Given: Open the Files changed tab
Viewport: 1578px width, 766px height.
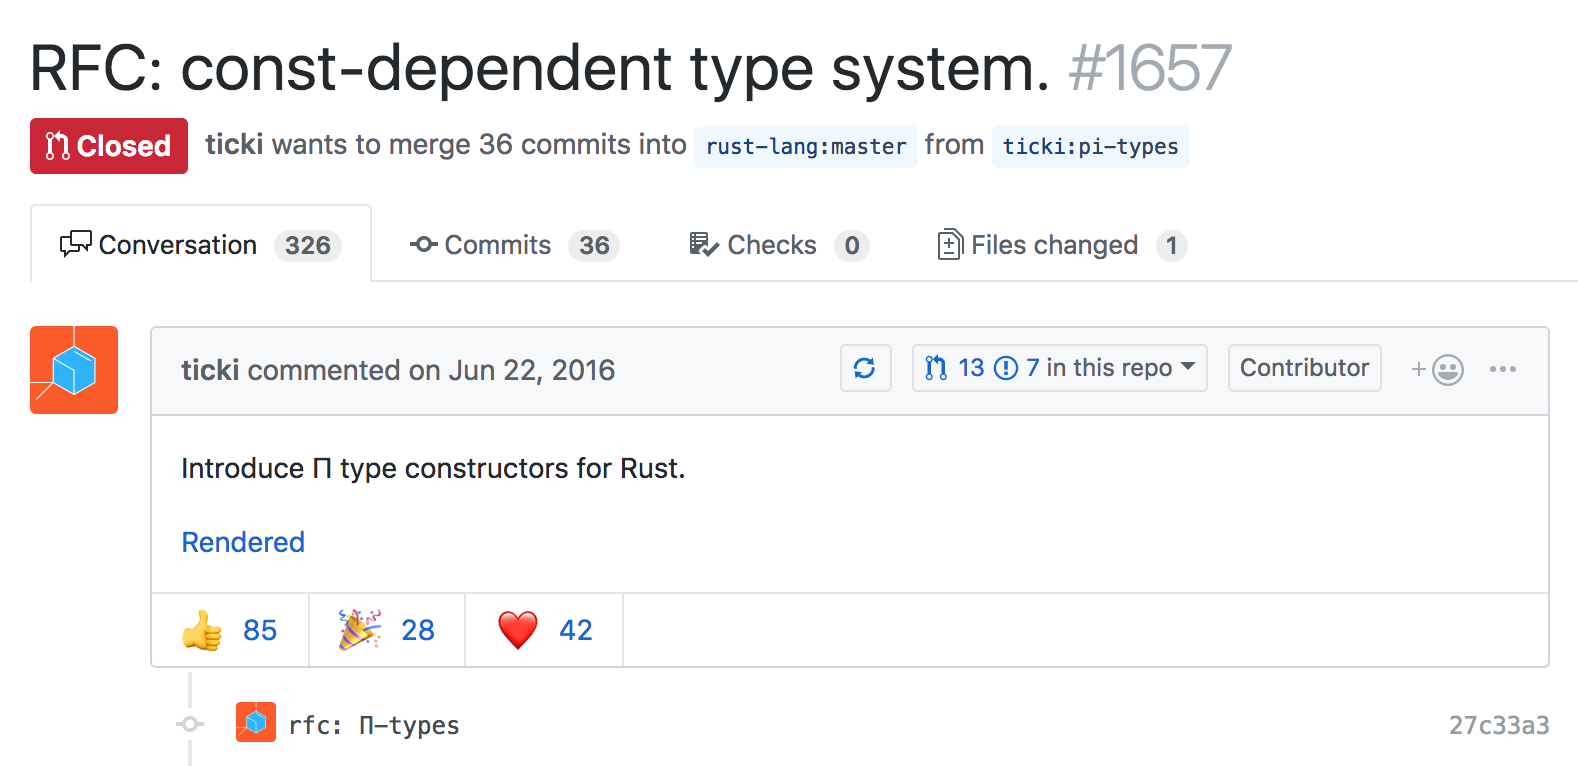Looking at the screenshot, I should click(1061, 245).
